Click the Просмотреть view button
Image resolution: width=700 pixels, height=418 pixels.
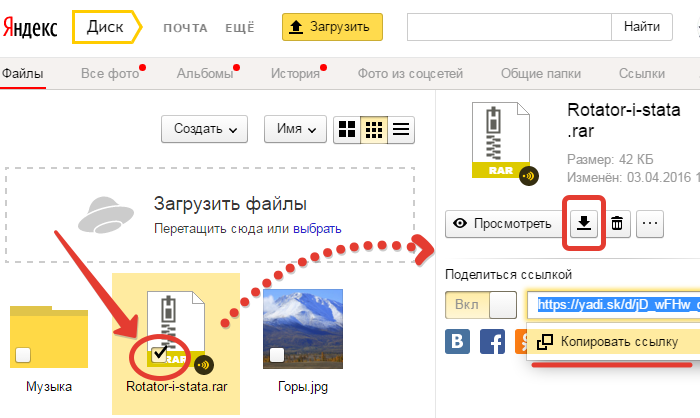[504, 223]
